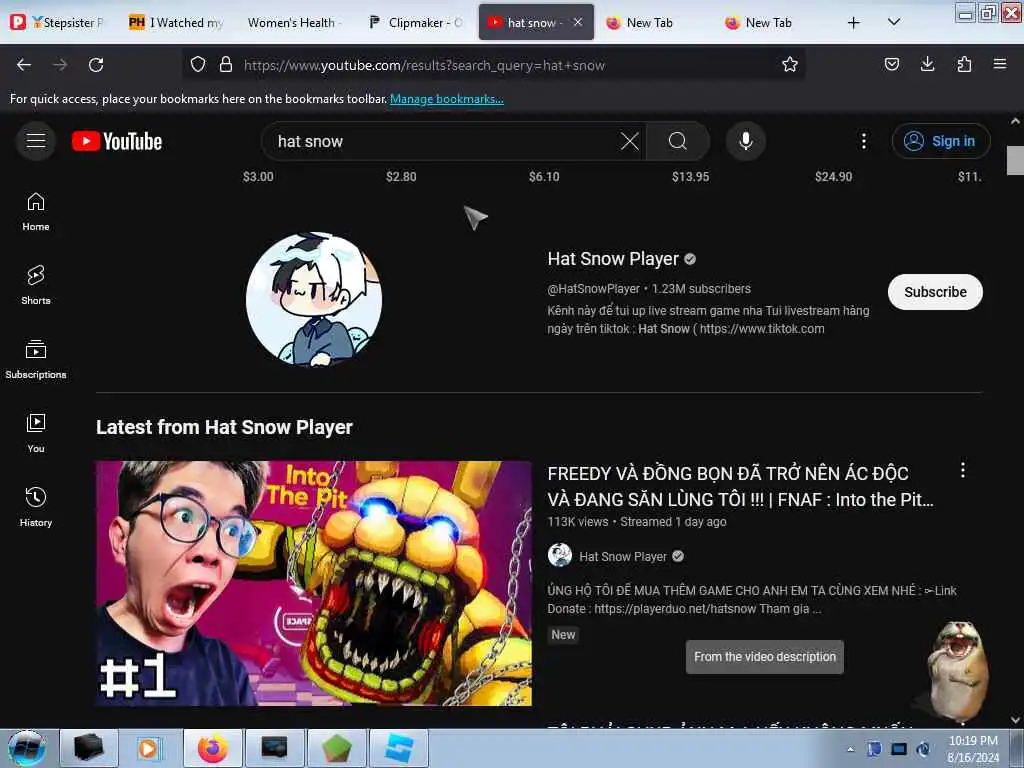This screenshot has width=1024, height=768.
Task: Open action menu for the FNAF video
Action: coord(963,470)
